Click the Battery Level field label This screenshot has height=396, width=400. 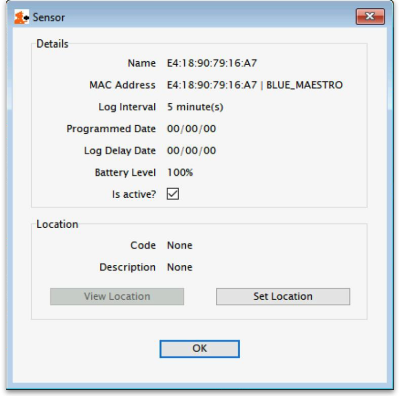pyautogui.click(x=125, y=172)
